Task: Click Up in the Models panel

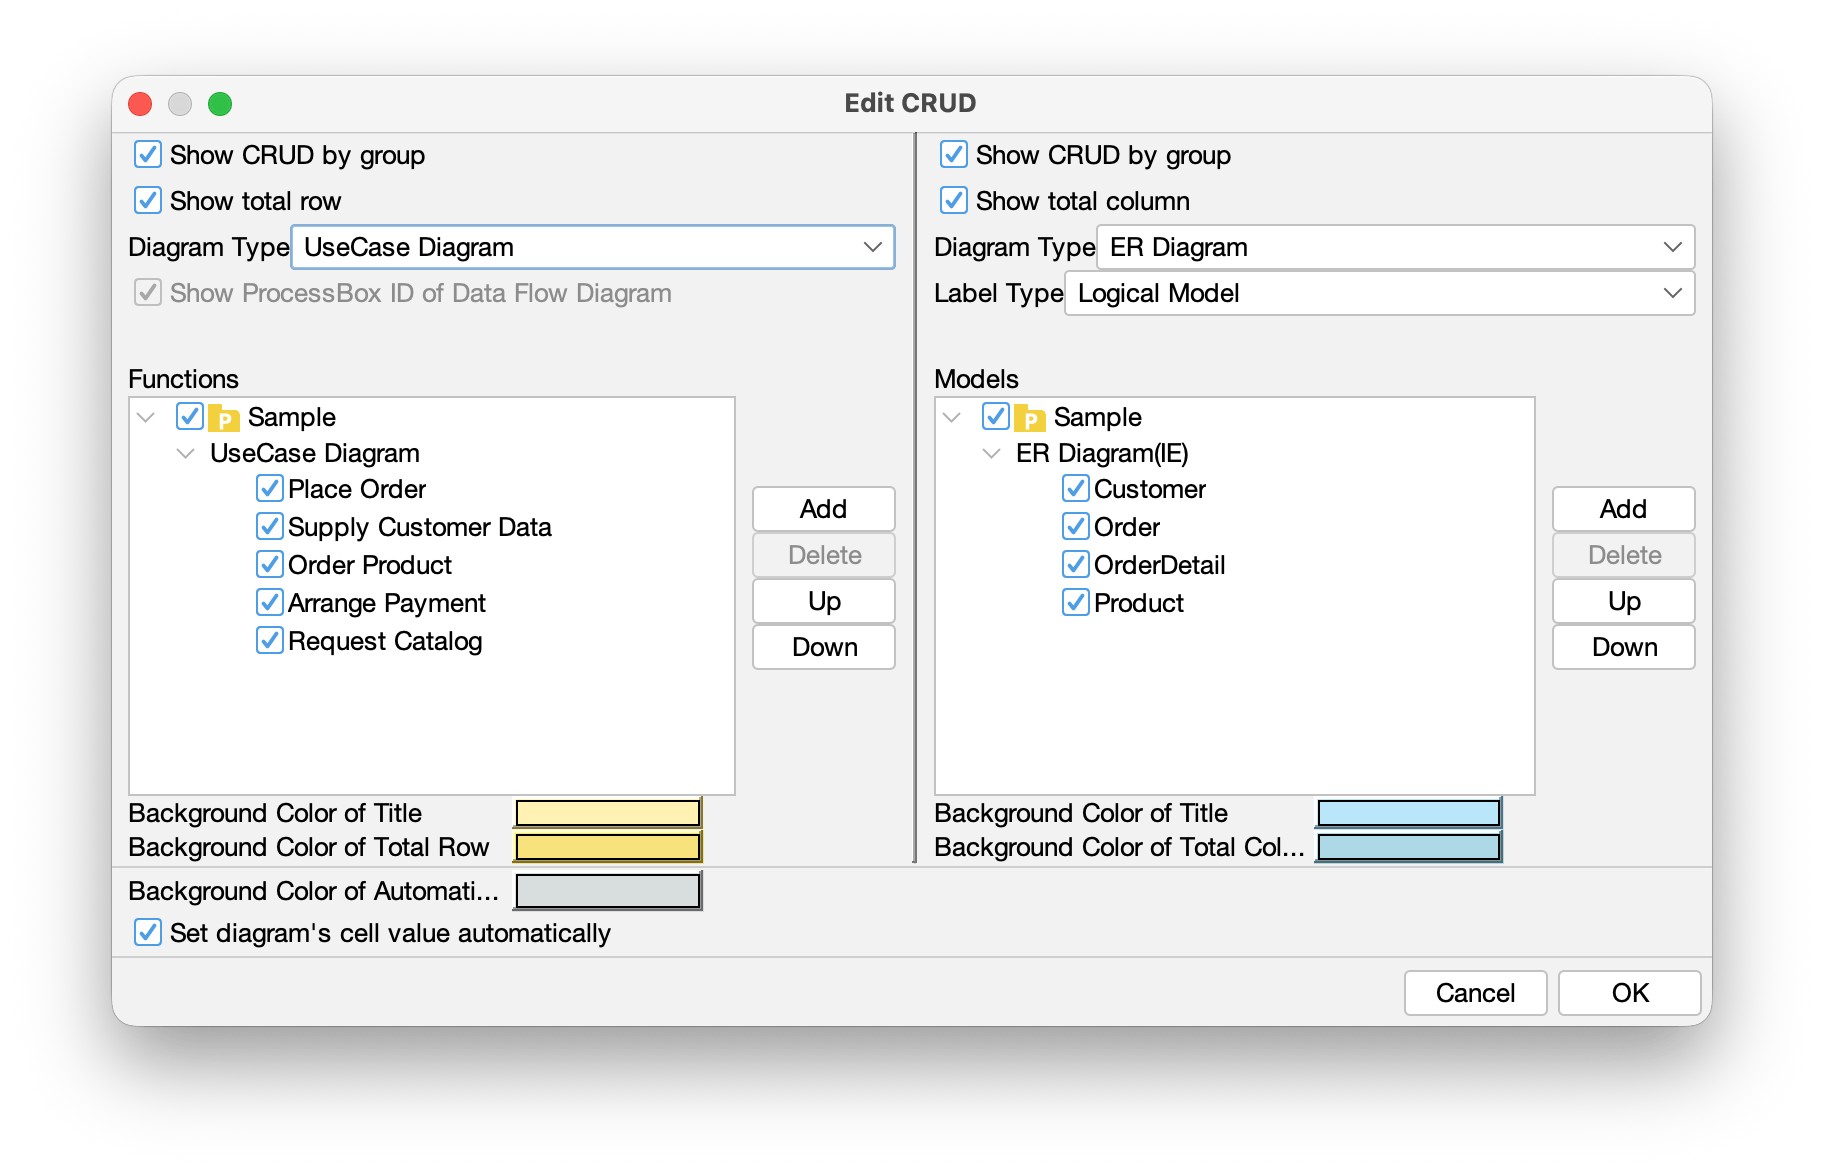Action: click(1622, 601)
